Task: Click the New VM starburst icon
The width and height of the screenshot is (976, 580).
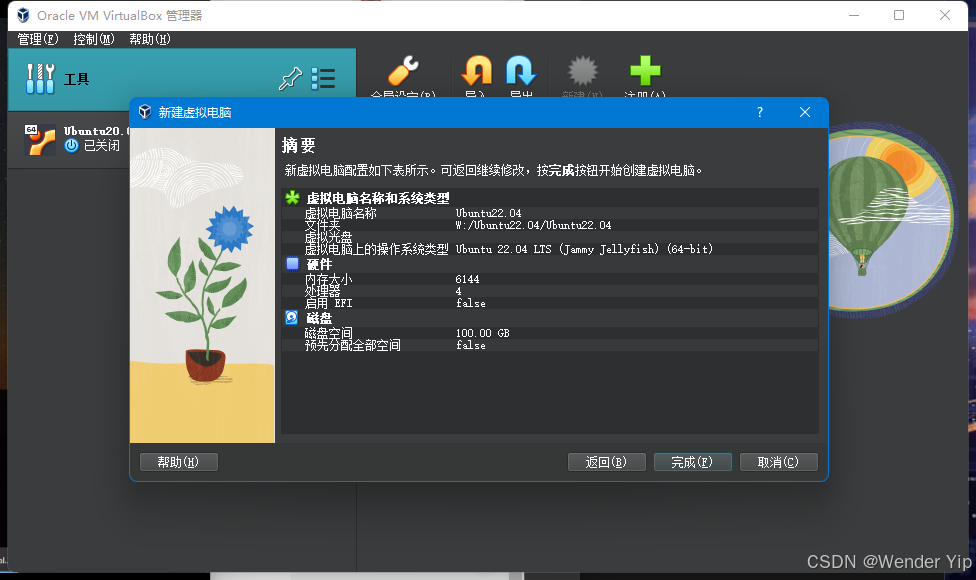Action: coord(582,70)
